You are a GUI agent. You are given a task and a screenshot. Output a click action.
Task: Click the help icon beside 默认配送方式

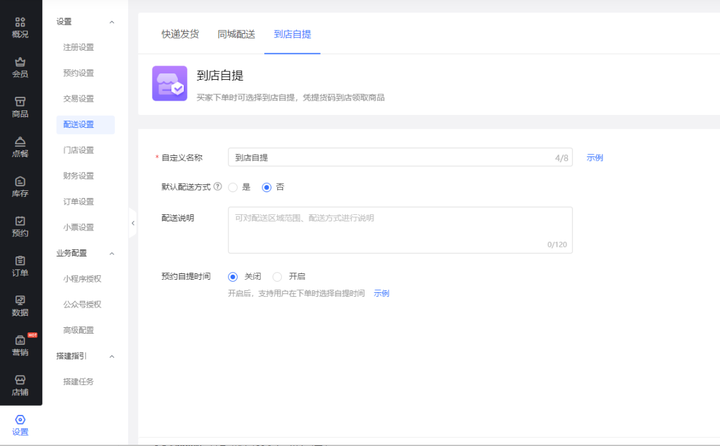tap(218, 186)
